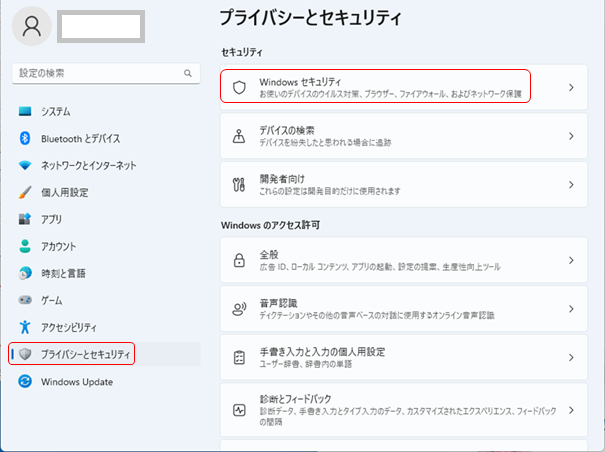Click the lock icon beside 全般
This screenshot has width=605, height=452.
239,260
